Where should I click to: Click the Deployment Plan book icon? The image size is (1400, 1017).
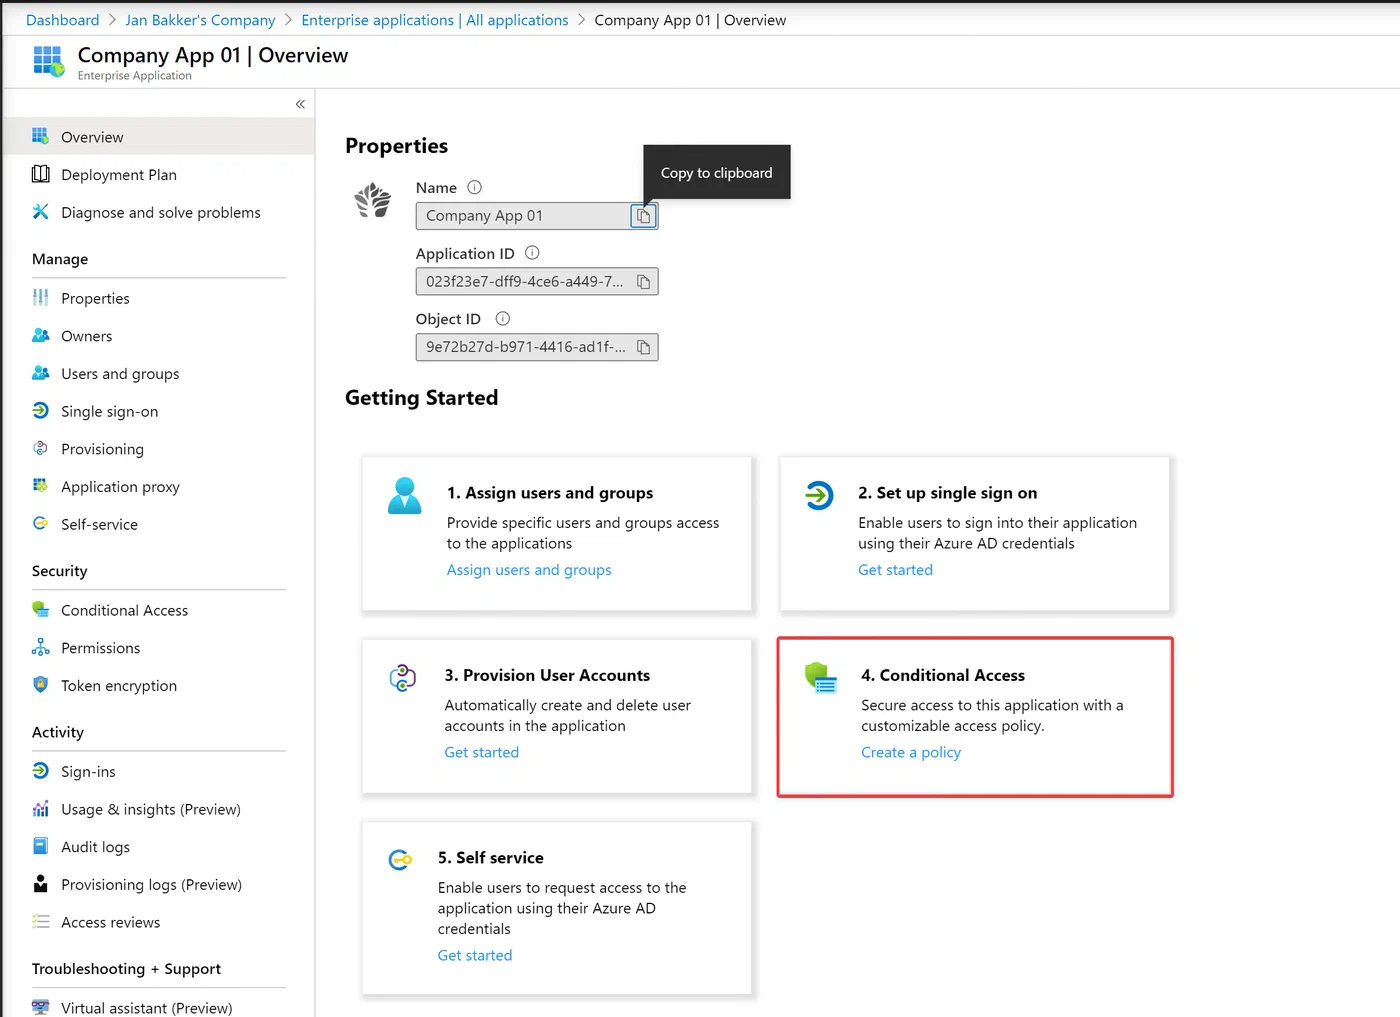[x=40, y=174]
